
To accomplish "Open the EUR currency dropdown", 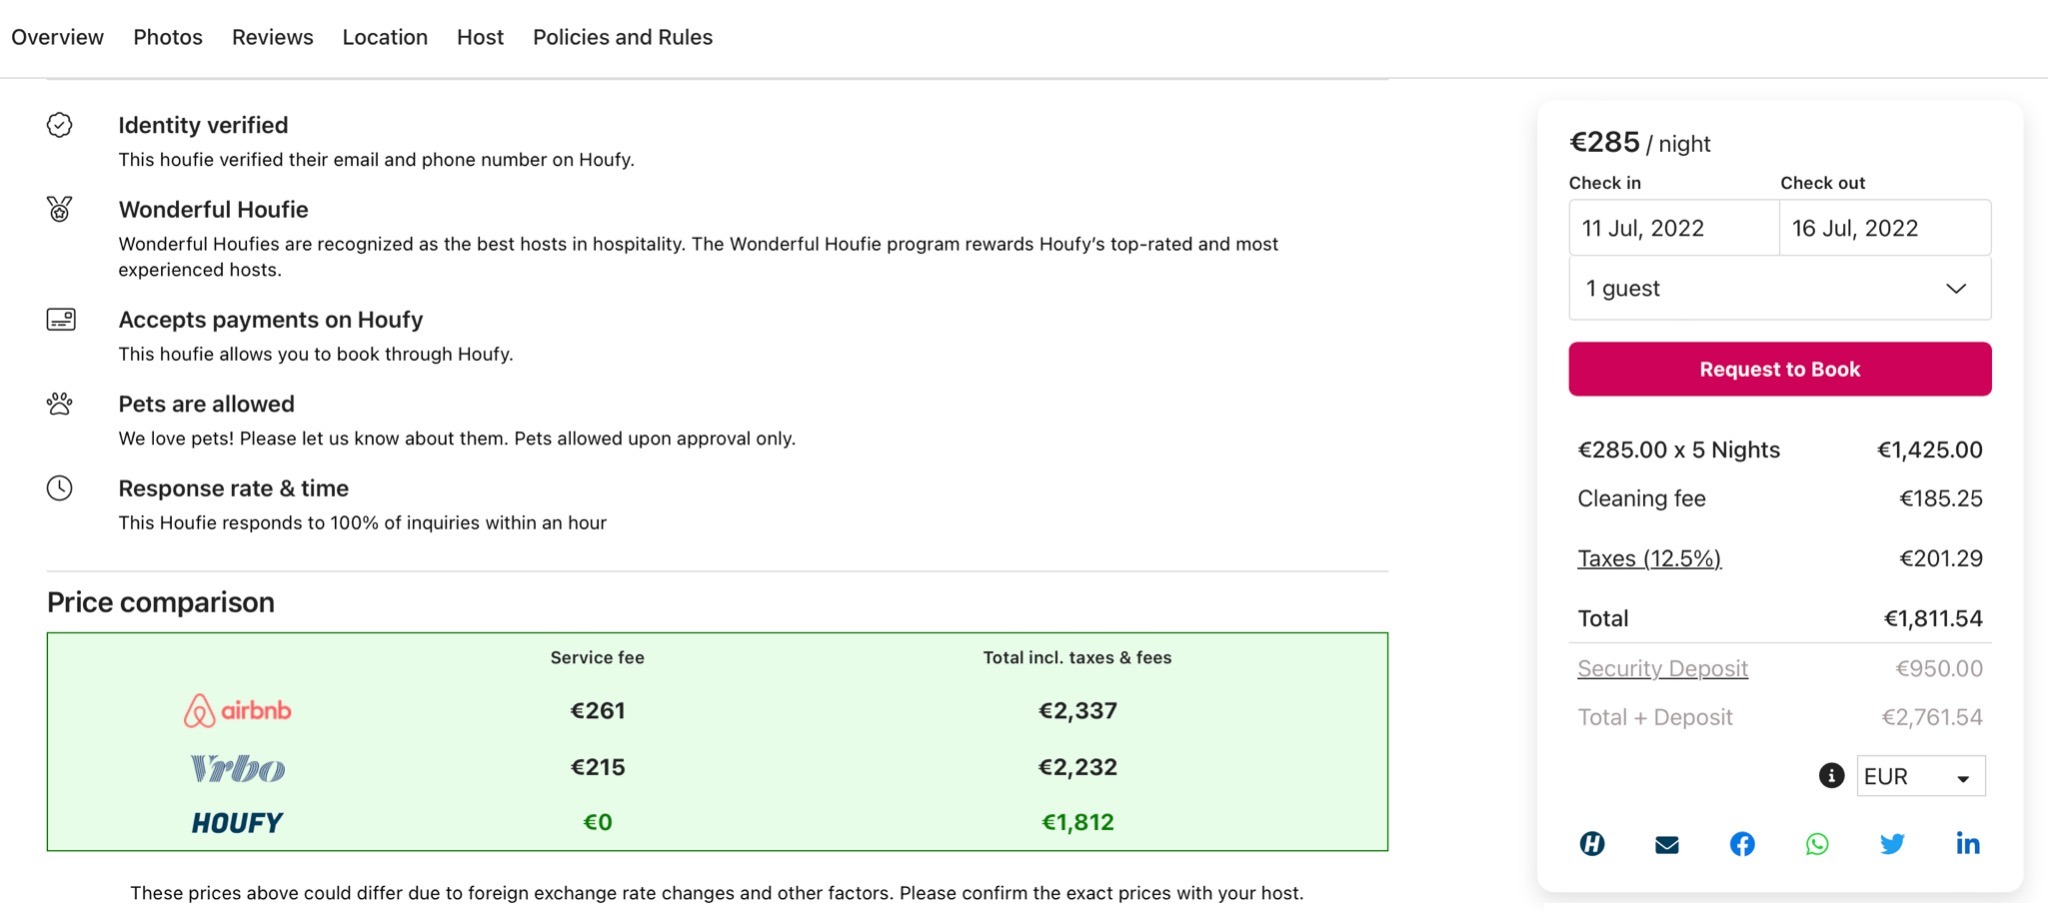I will coord(1918,775).
